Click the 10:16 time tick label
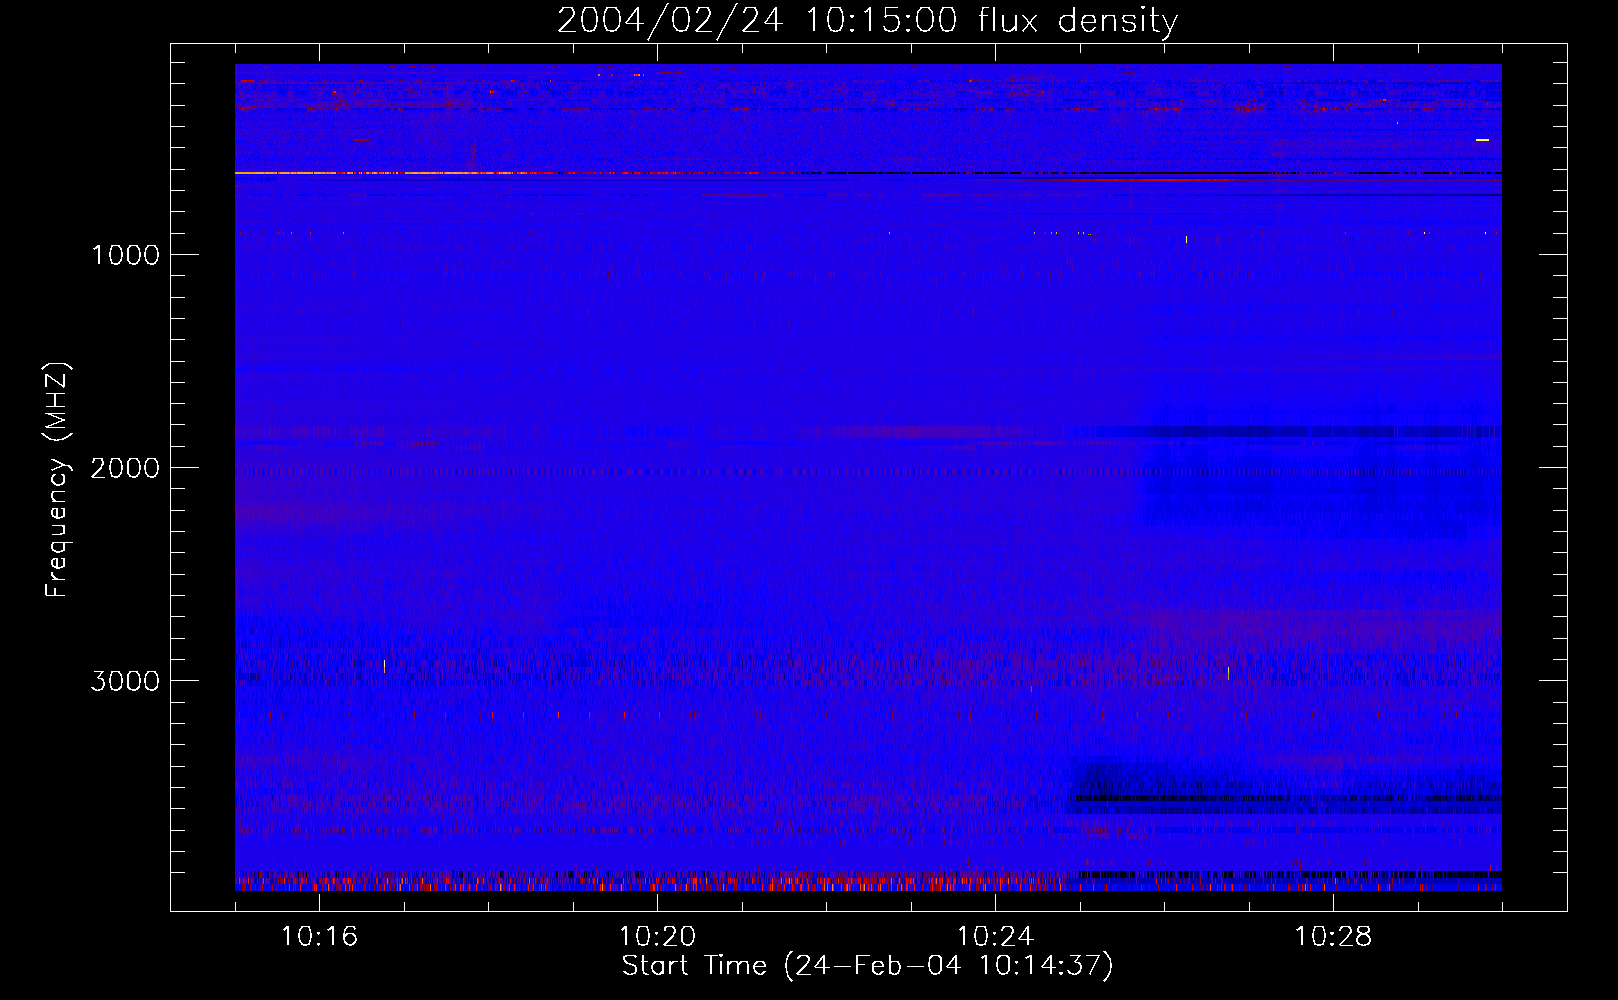Screen dimensions: 1618x1000 (319, 937)
